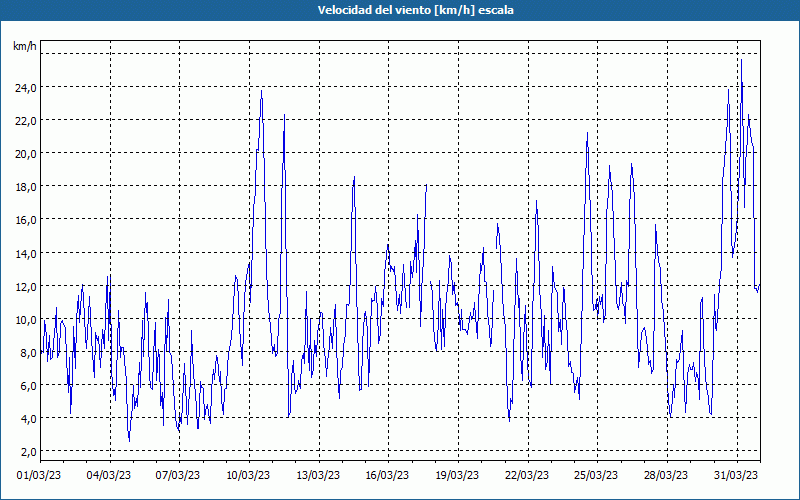Click the 22/03/23 date label

pos(527,475)
